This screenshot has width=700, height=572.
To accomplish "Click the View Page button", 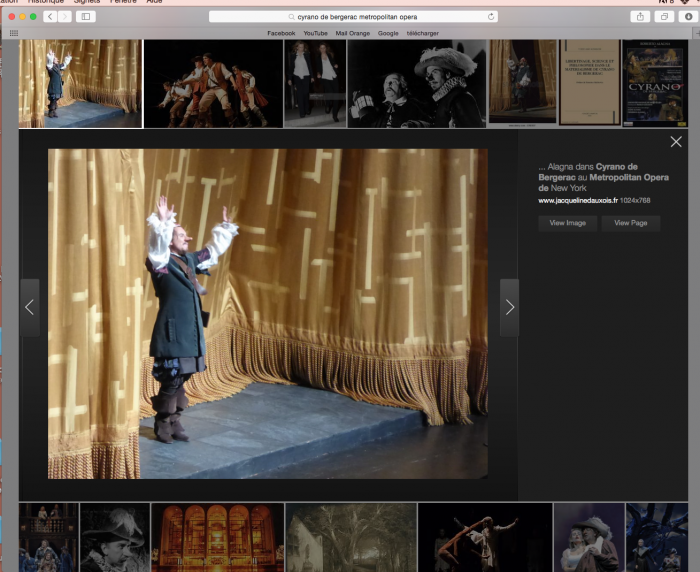I will (630, 223).
